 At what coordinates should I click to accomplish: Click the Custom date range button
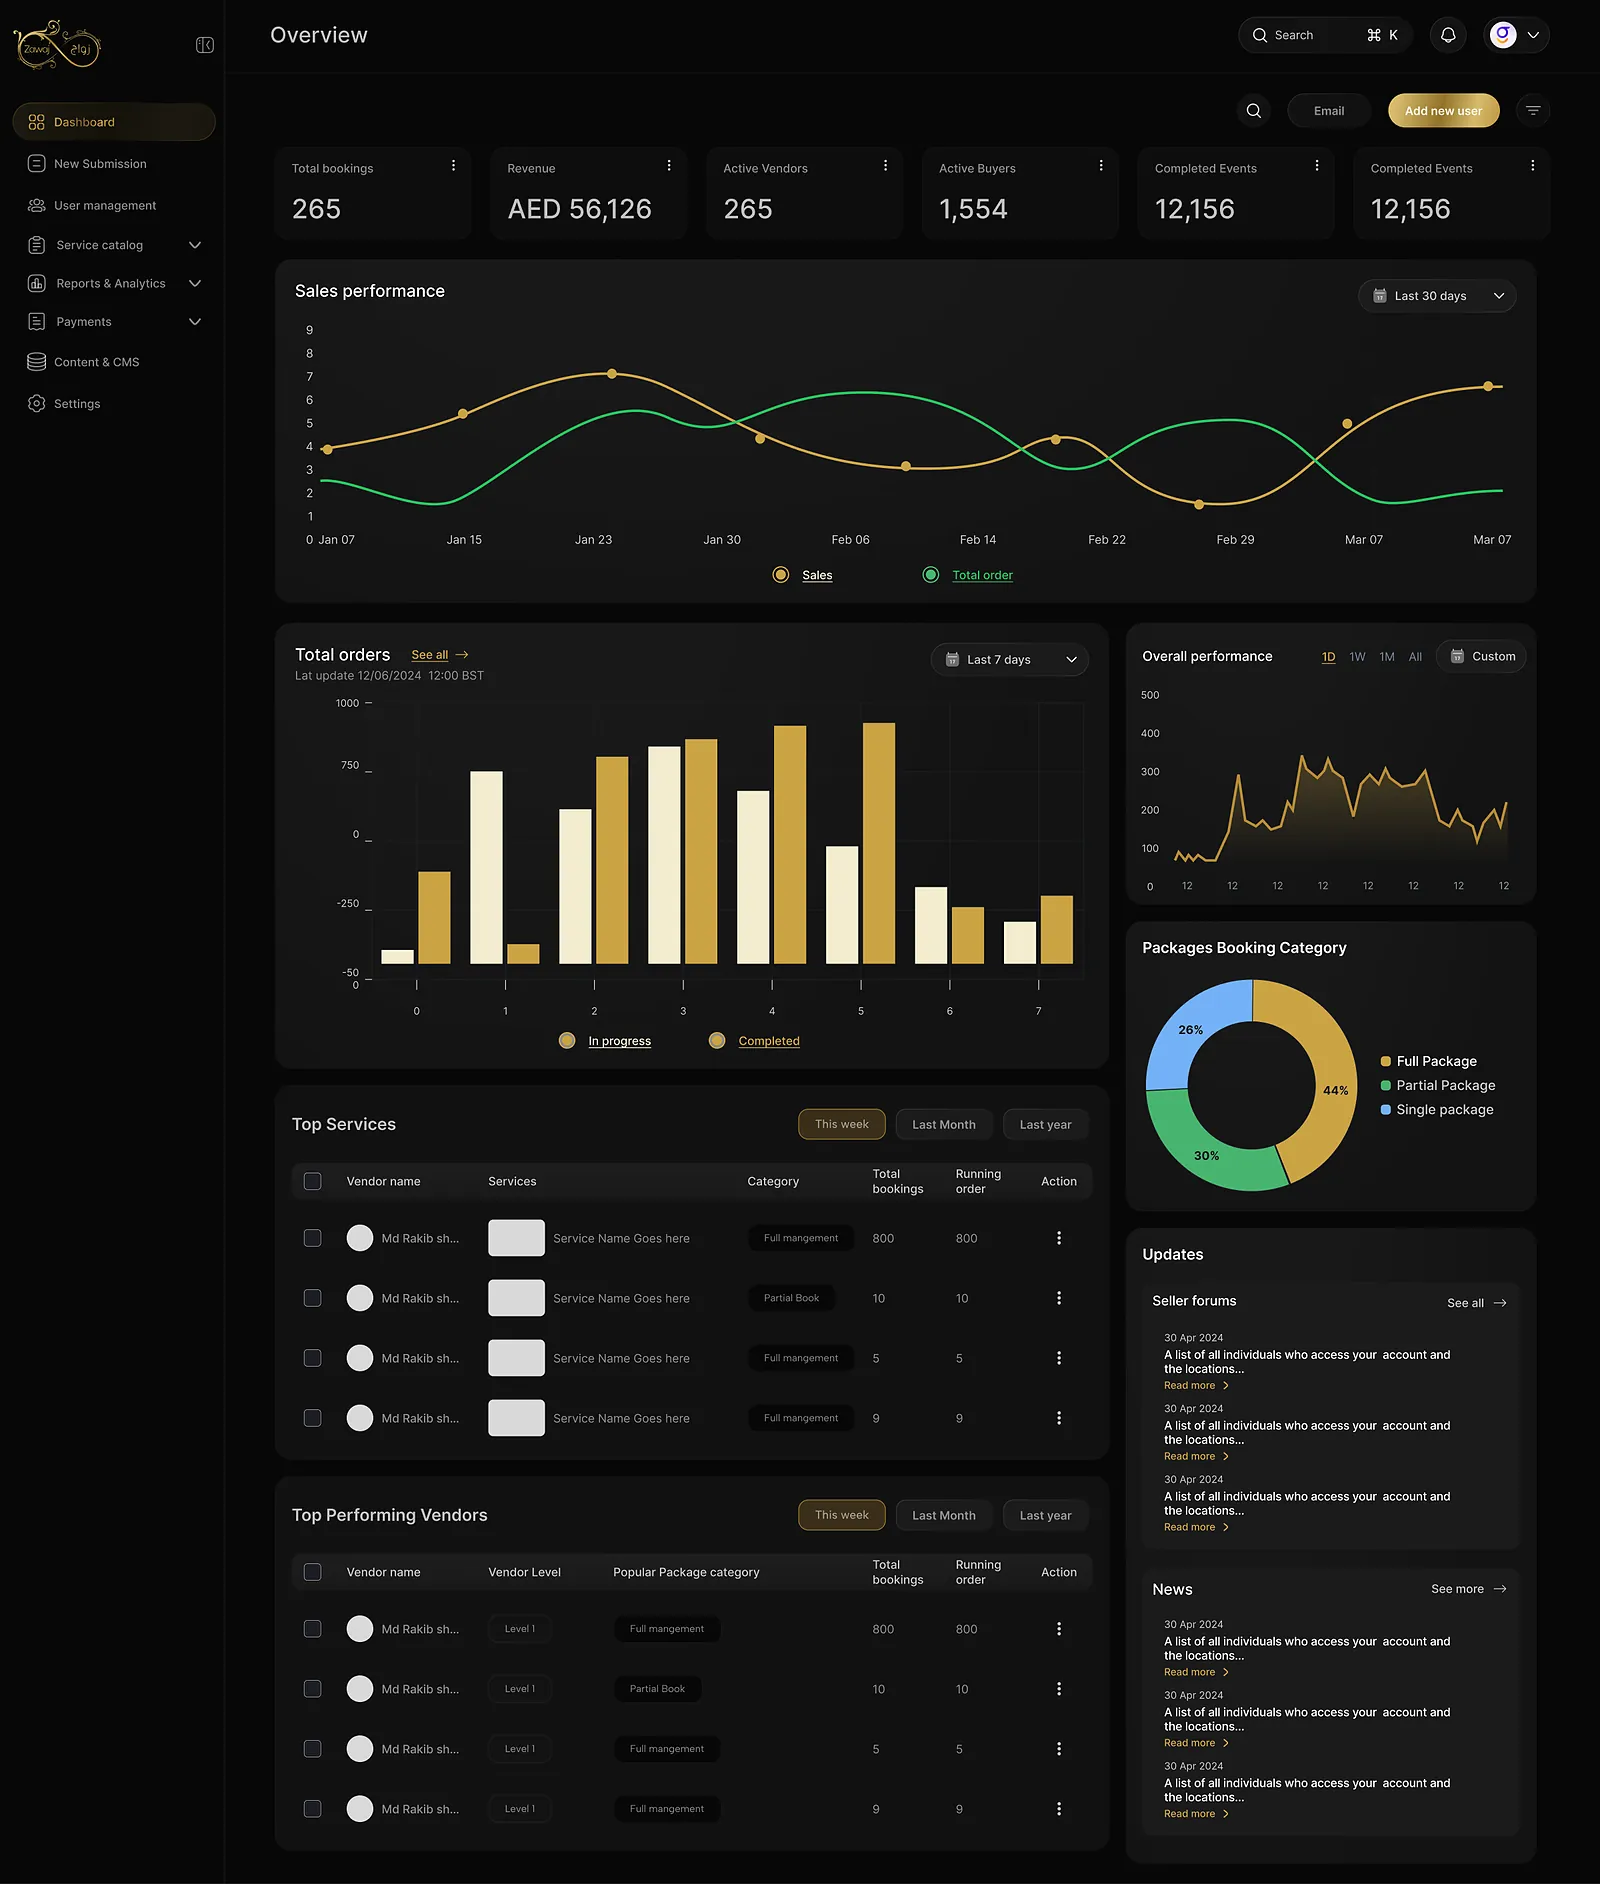coord(1482,657)
